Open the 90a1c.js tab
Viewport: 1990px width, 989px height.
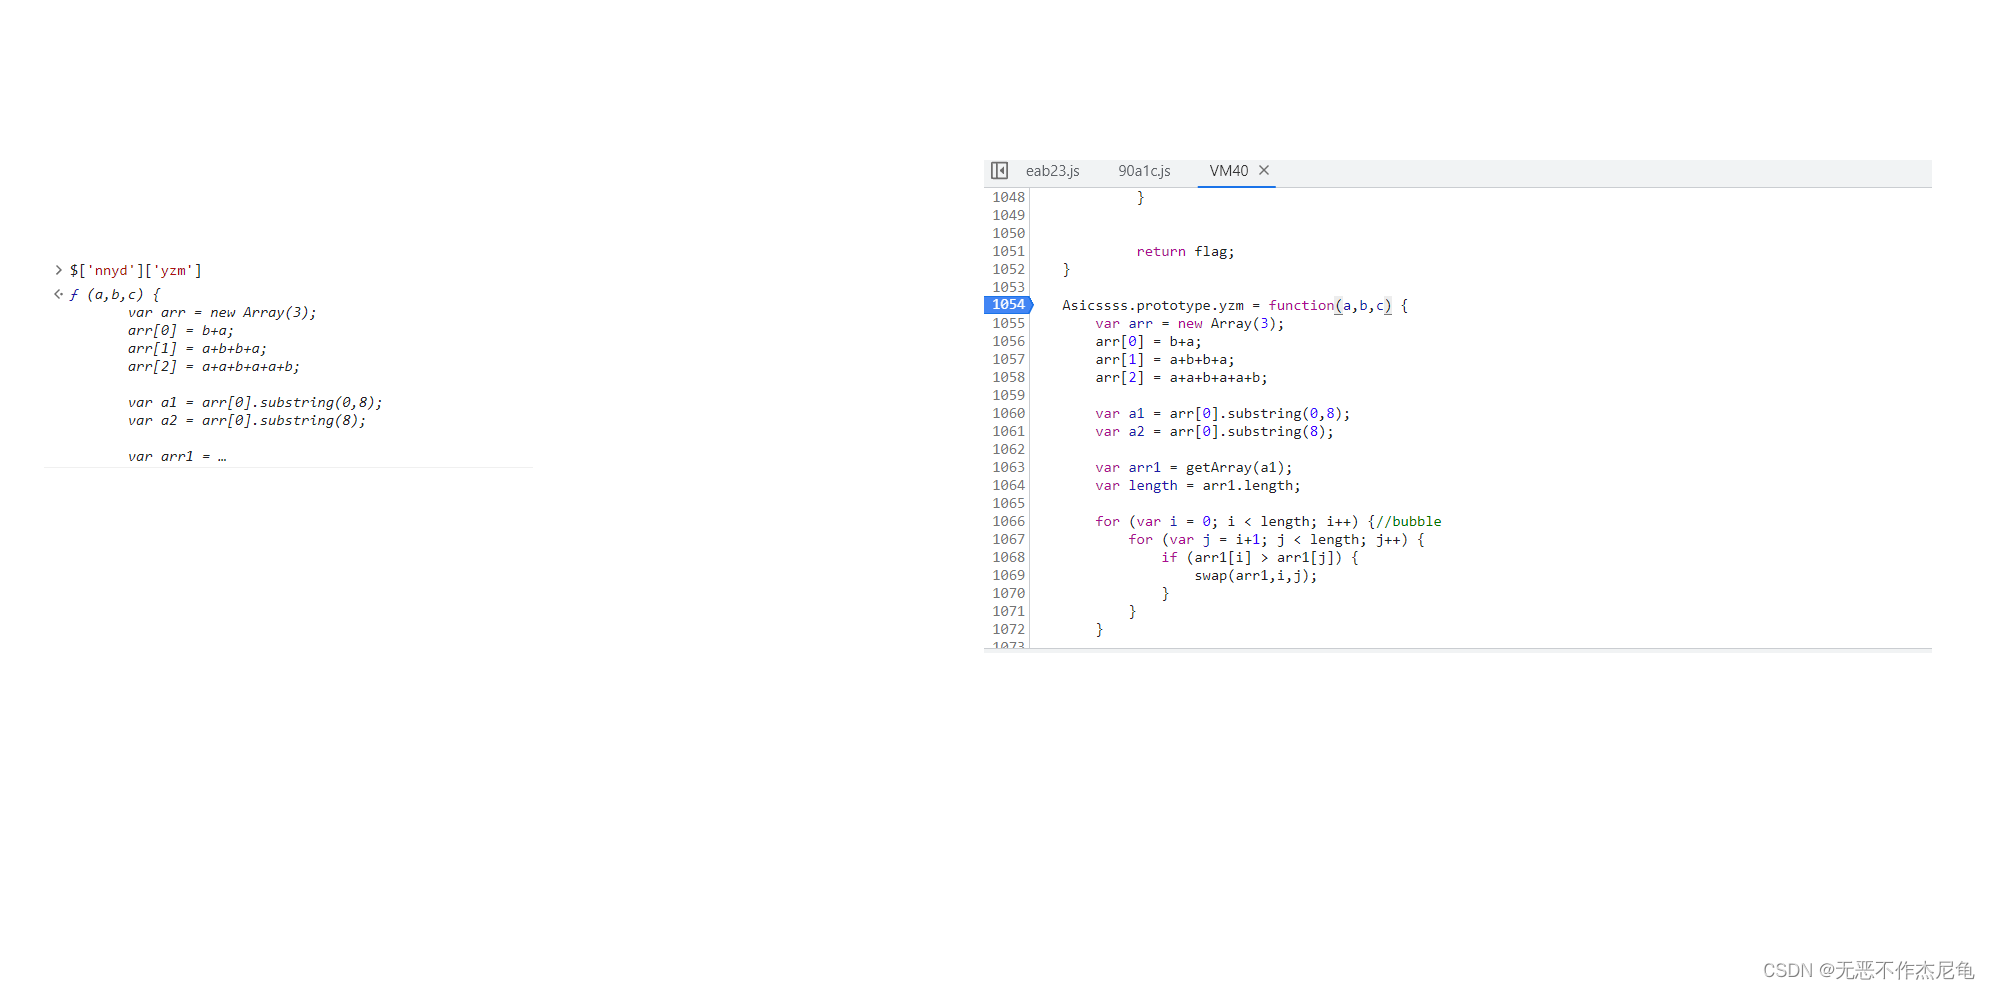pyautogui.click(x=1144, y=171)
